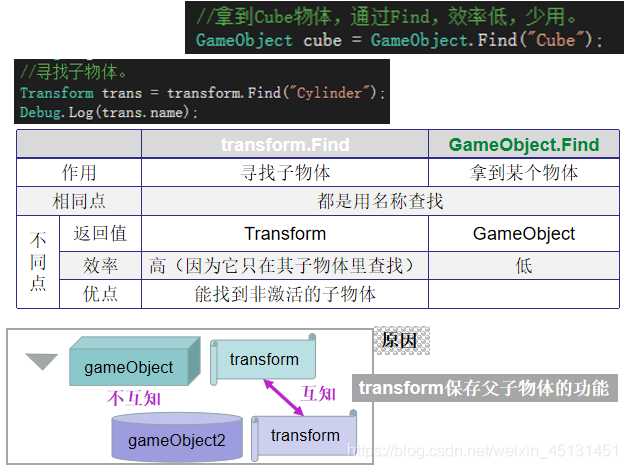Select the purple gameObject2 cylinder shape
The height and width of the screenshot is (469, 627).
point(177,437)
